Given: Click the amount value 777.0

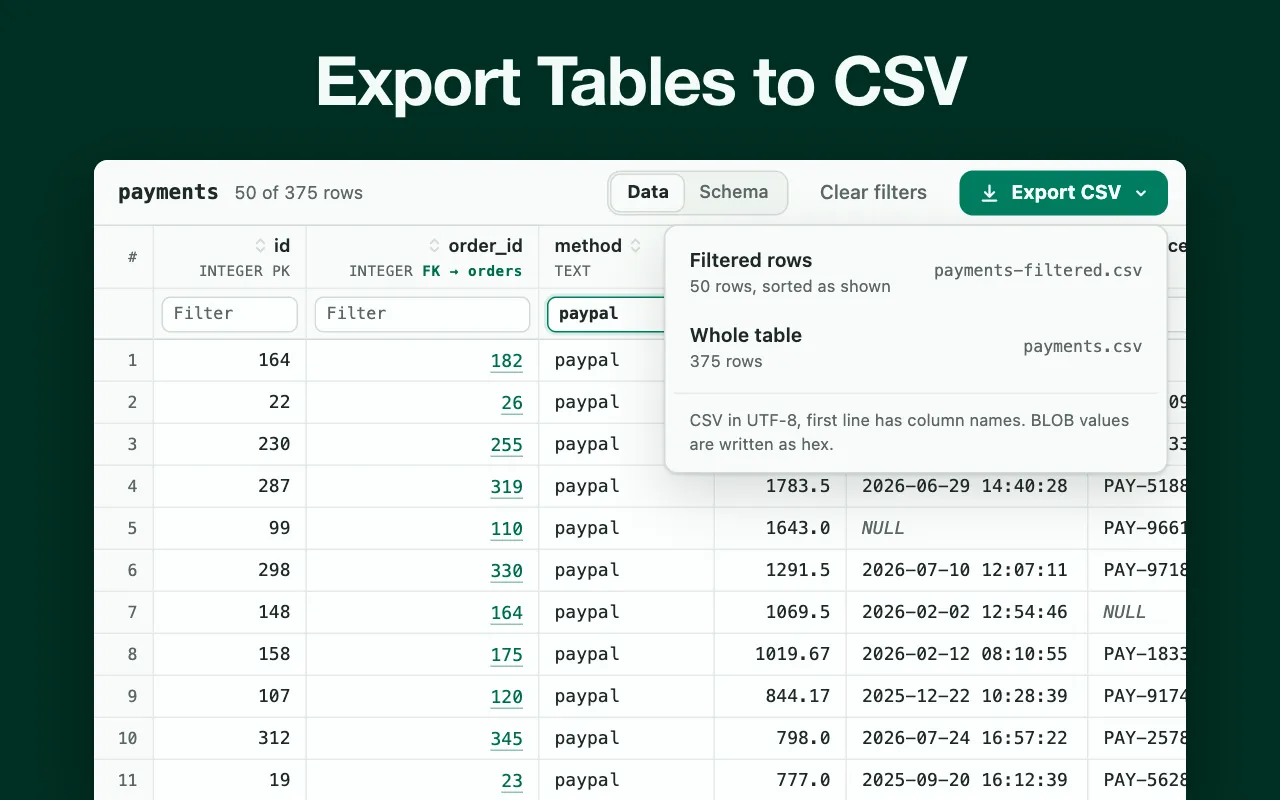Looking at the screenshot, I should 803,780.
